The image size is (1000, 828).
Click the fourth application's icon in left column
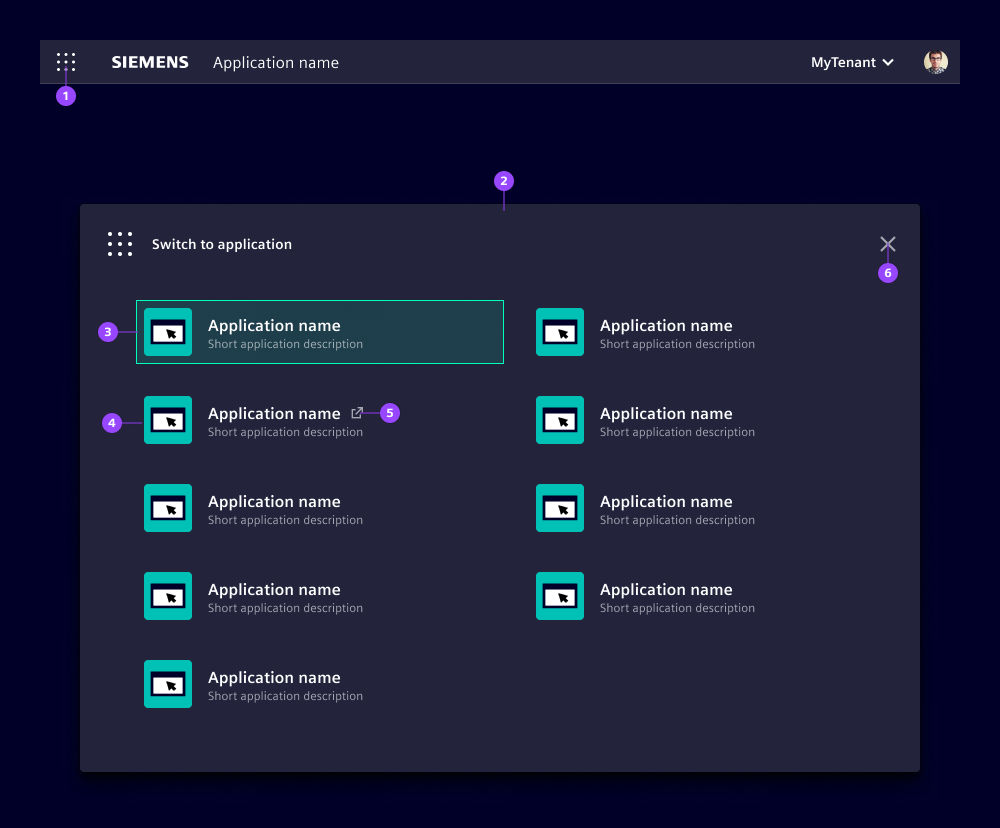click(168, 596)
